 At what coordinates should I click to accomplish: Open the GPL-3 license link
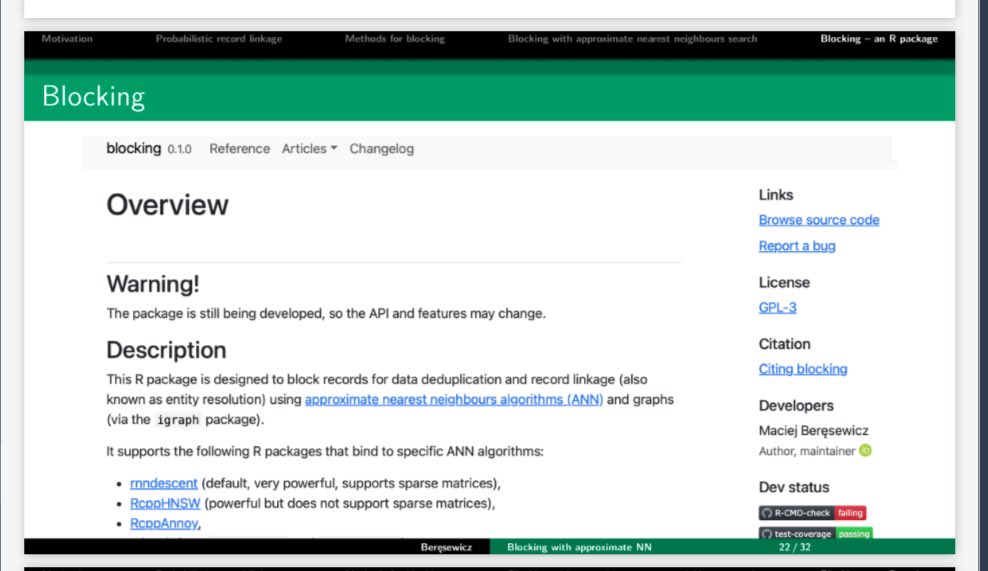click(778, 308)
